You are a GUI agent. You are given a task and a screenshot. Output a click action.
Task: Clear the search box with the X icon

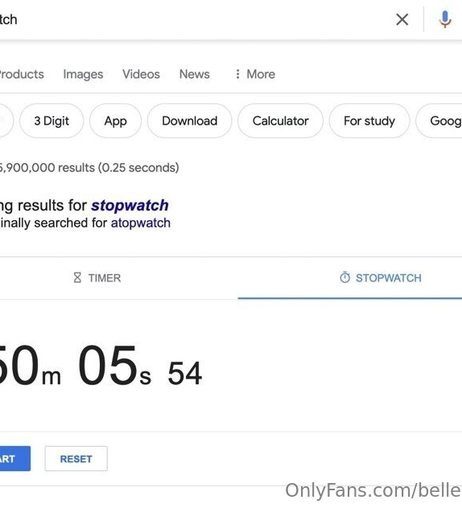[x=402, y=19]
